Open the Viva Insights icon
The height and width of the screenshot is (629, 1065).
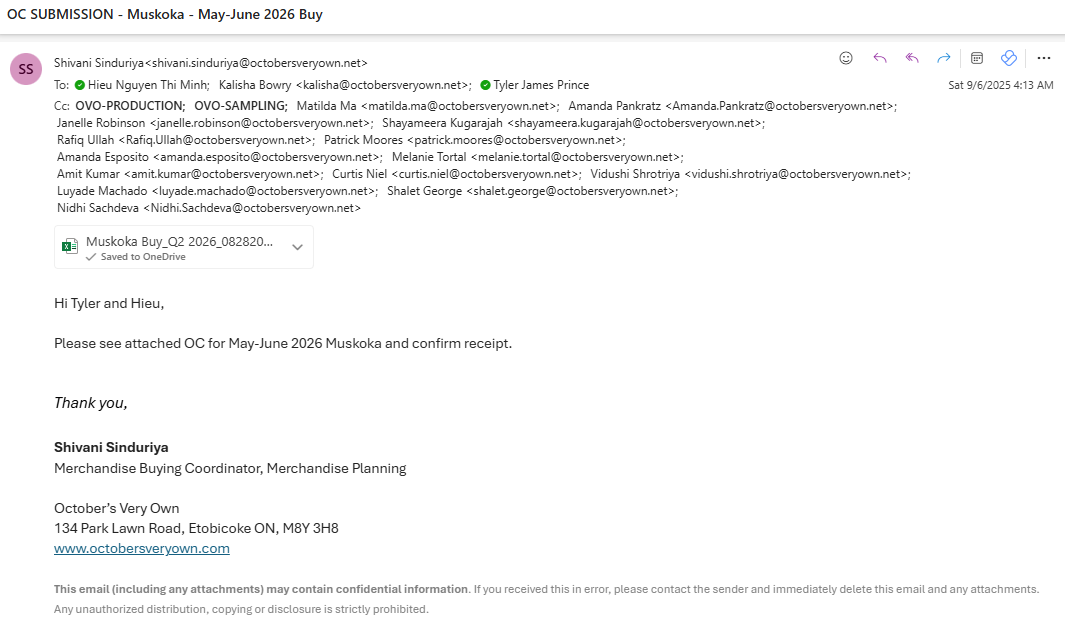click(1009, 58)
